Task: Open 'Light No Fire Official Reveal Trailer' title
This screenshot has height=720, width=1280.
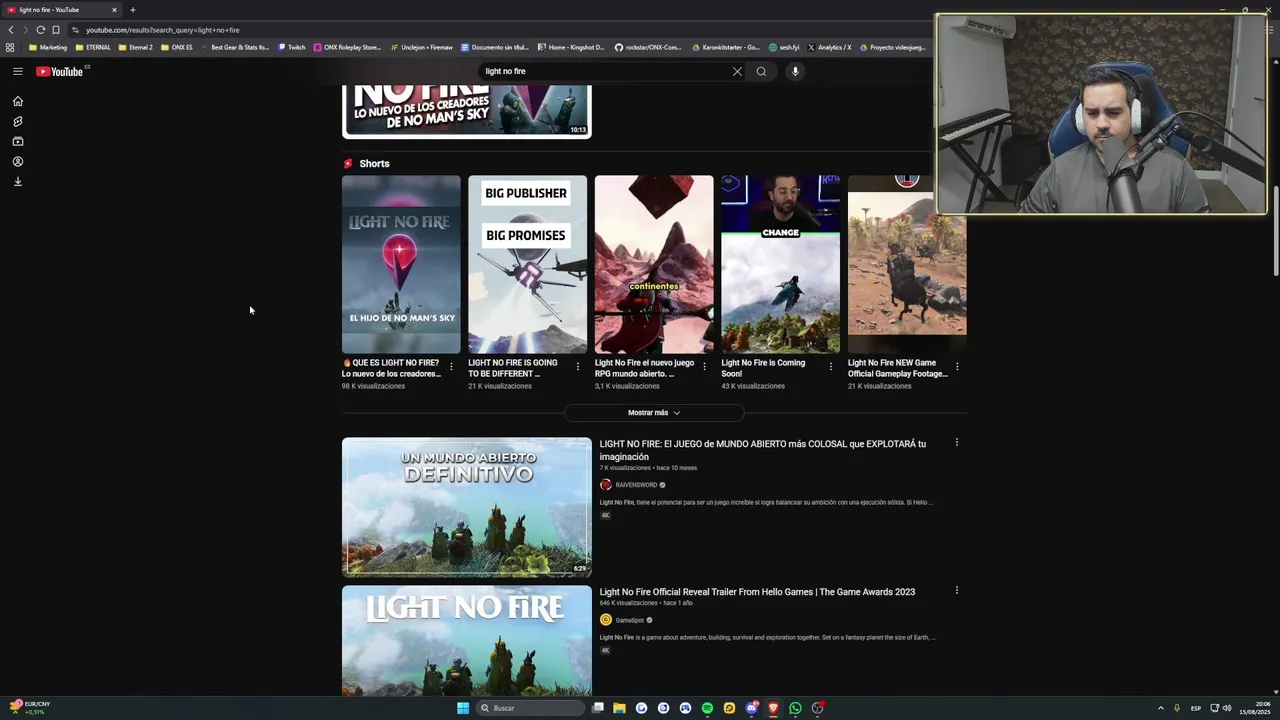Action: pos(757,592)
